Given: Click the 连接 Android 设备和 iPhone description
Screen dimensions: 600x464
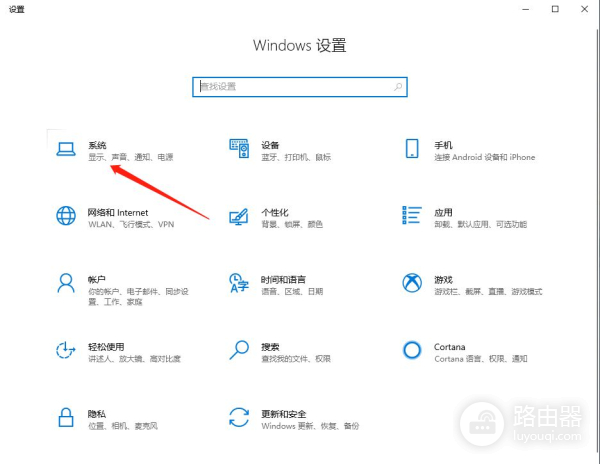Looking at the screenshot, I should pos(484,157).
